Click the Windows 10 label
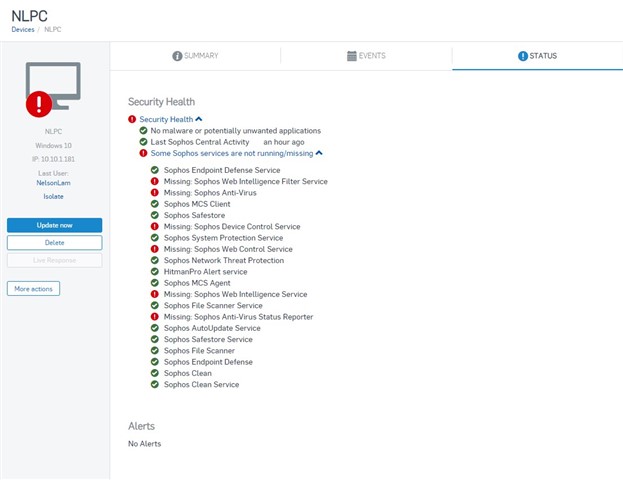This screenshot has height=480, width=623. tap(53, 145)
